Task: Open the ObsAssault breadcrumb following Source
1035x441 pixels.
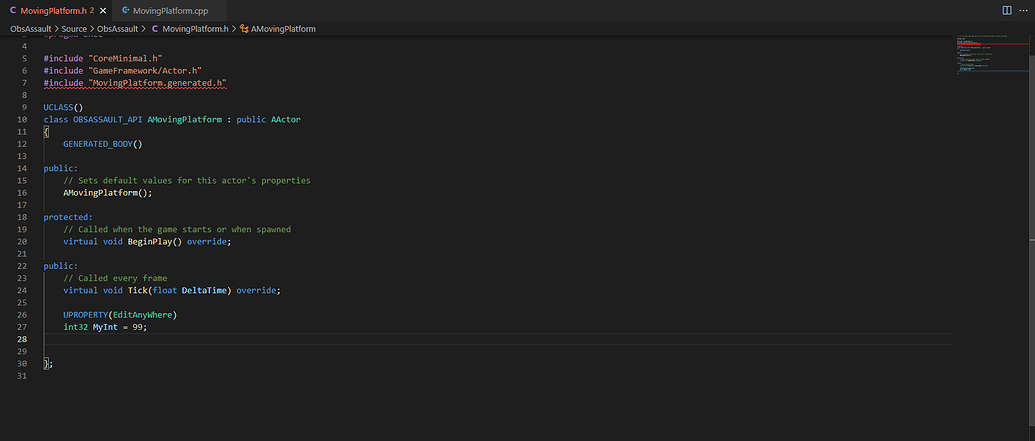Action: click(x=117, y=29)
